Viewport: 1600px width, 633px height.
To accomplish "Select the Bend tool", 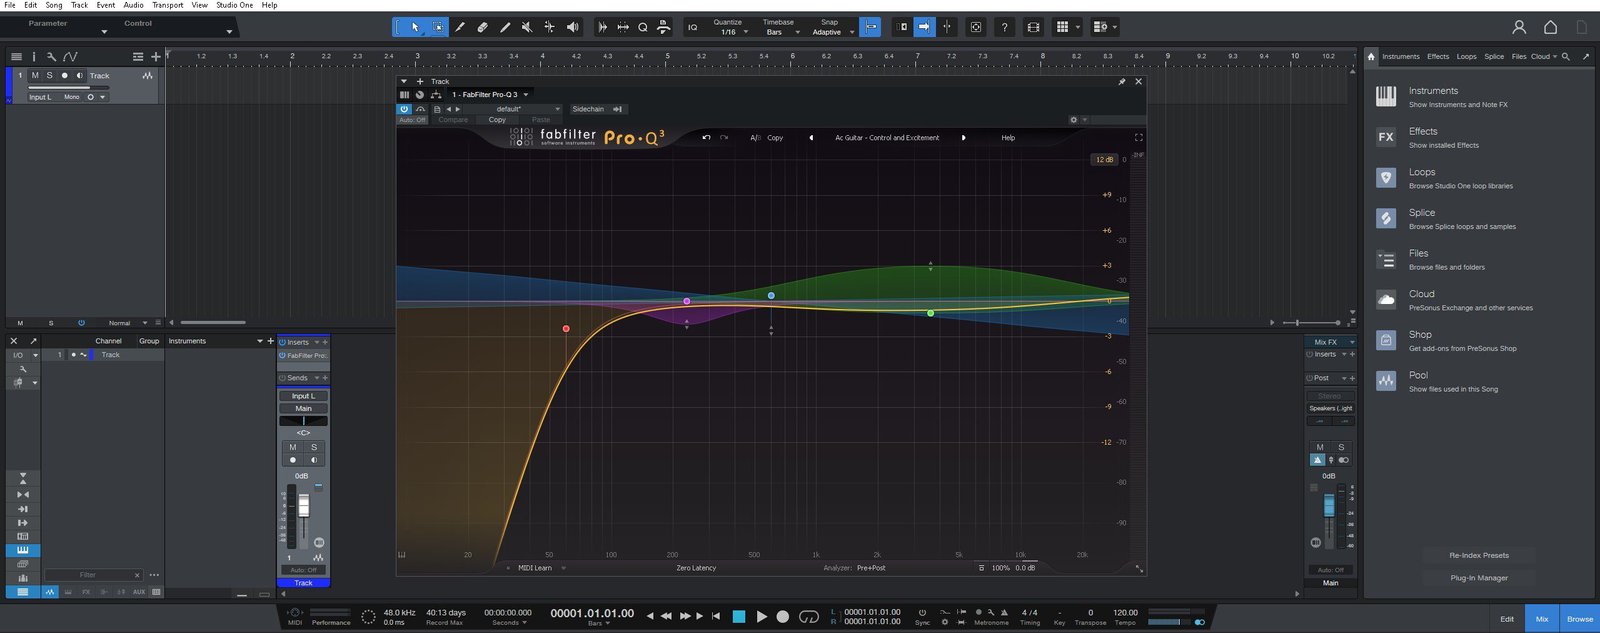I will coord(549,27).
